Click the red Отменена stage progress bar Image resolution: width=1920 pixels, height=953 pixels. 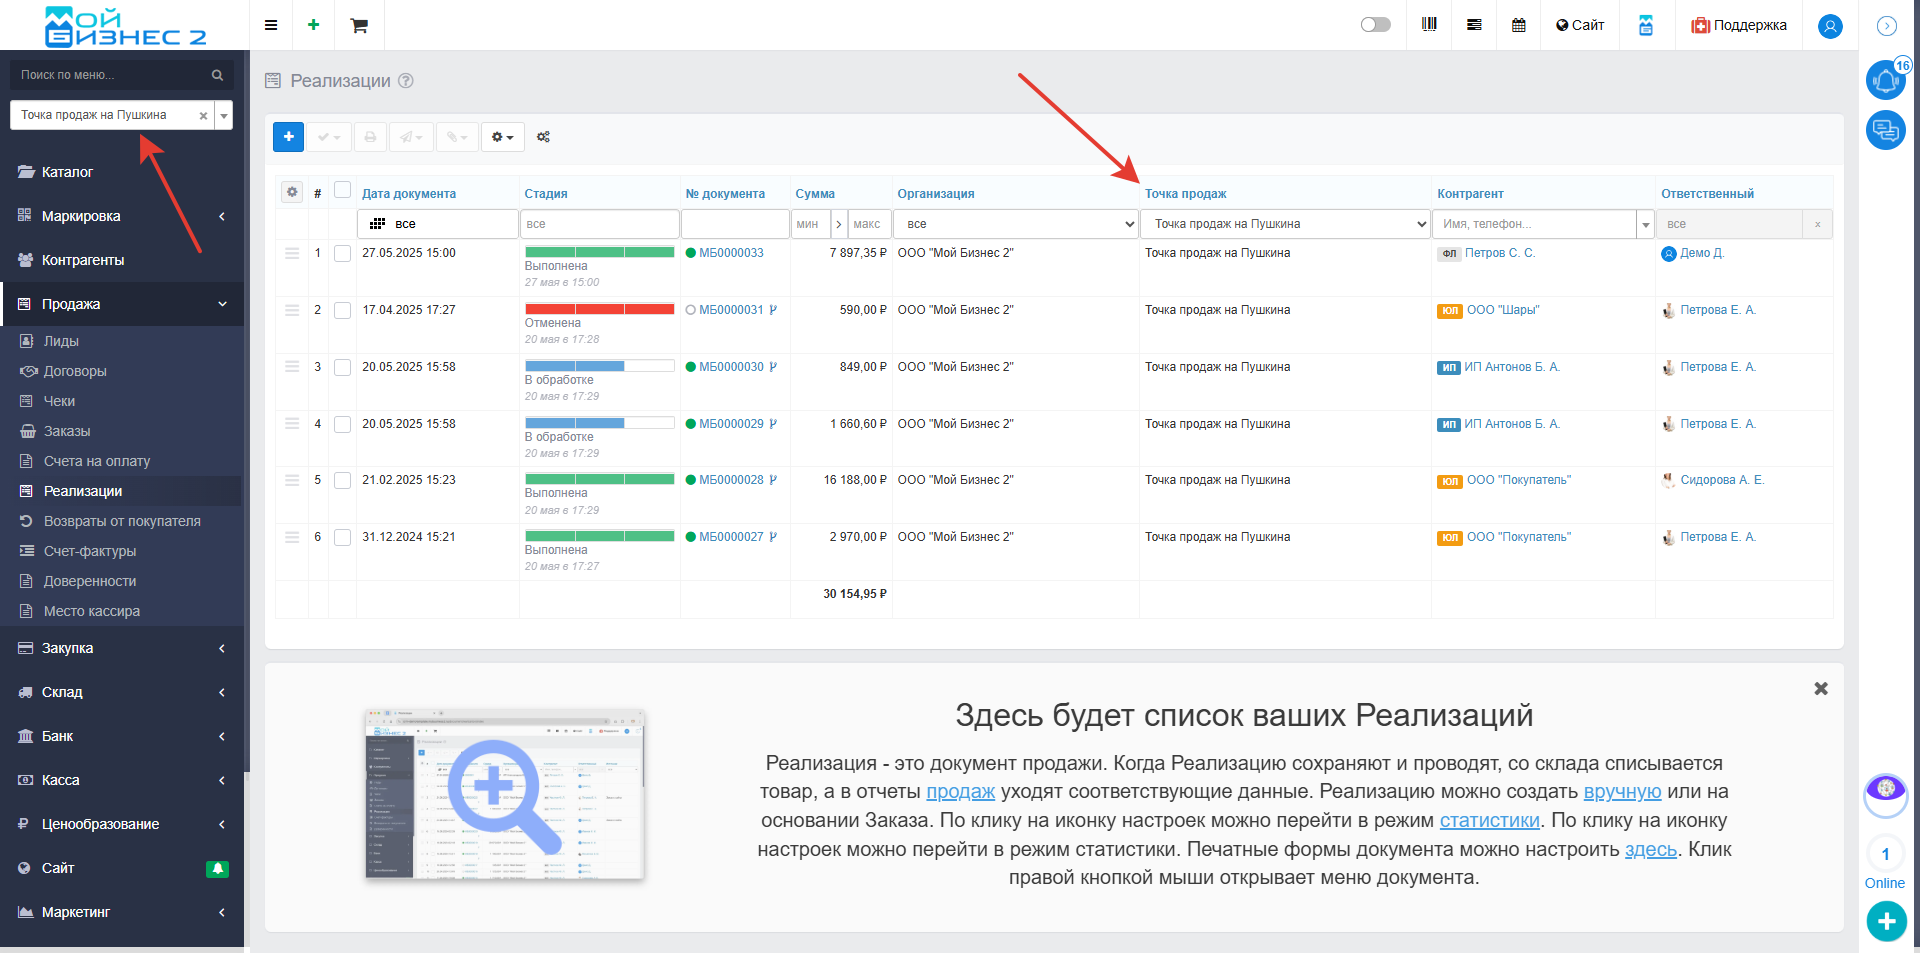[599, 309]
